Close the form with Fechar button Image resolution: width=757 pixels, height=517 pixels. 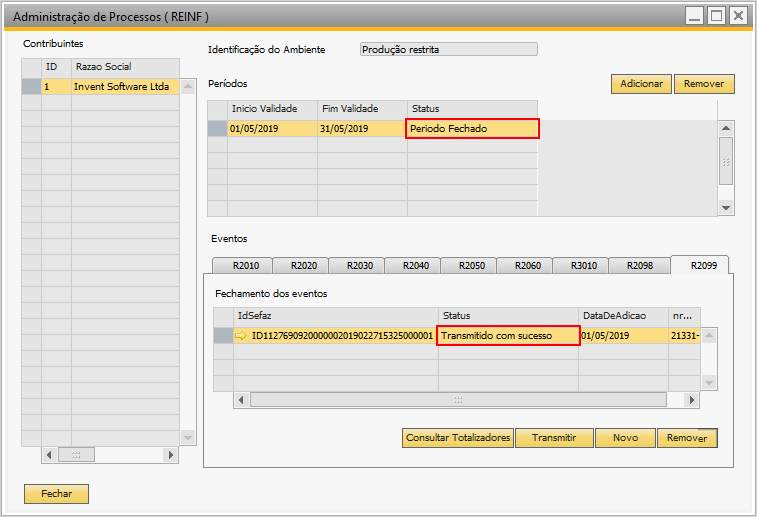(56, 494)
